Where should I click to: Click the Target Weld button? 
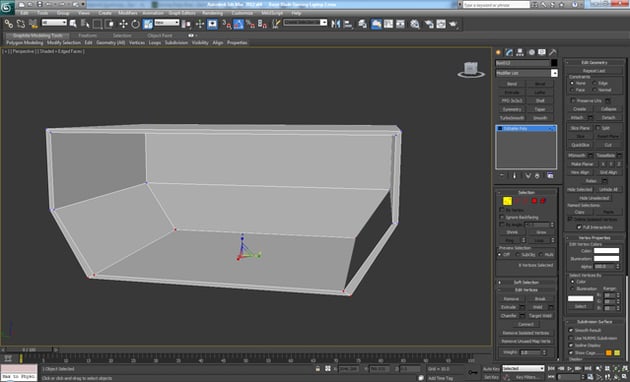tap(540, 316)
